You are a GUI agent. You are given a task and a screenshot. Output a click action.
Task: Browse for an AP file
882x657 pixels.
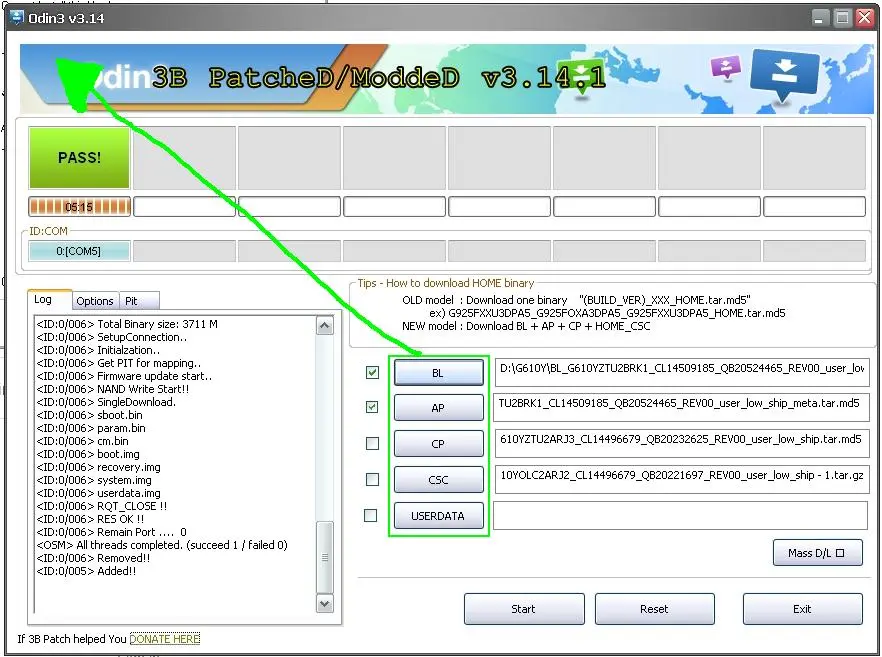438,408
